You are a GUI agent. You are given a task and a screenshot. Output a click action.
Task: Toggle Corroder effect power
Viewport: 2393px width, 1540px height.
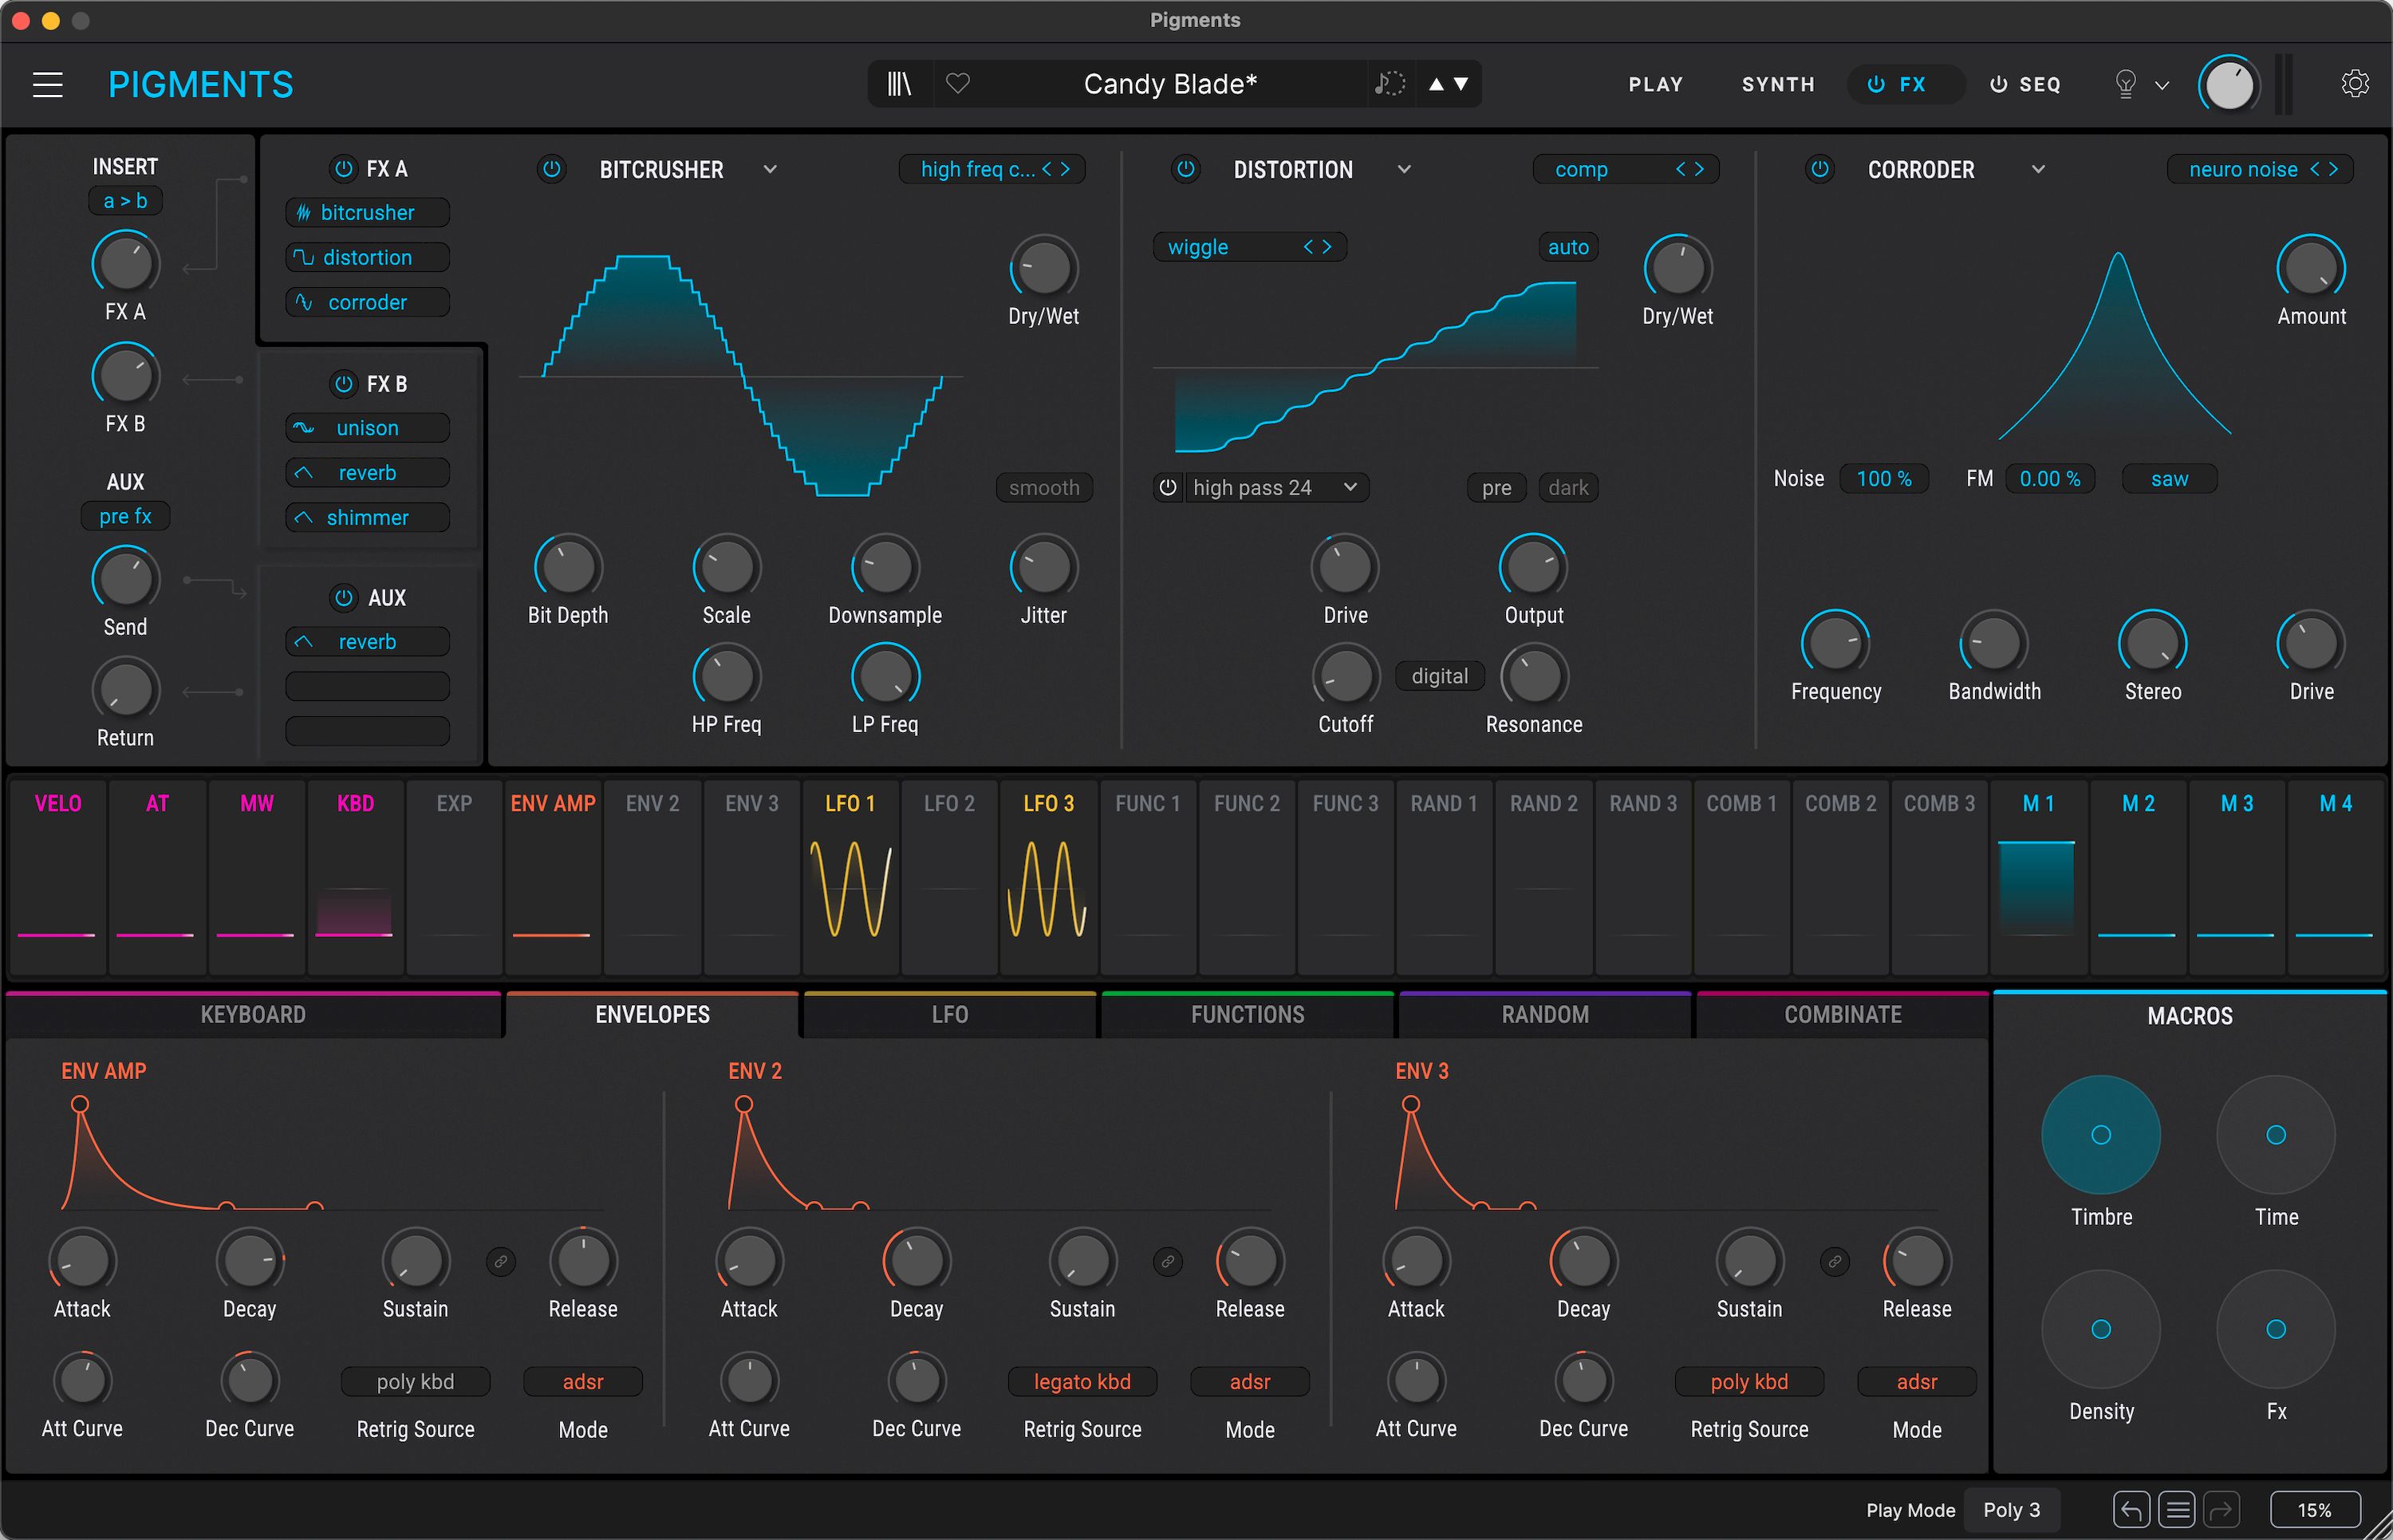point(1819,169)
